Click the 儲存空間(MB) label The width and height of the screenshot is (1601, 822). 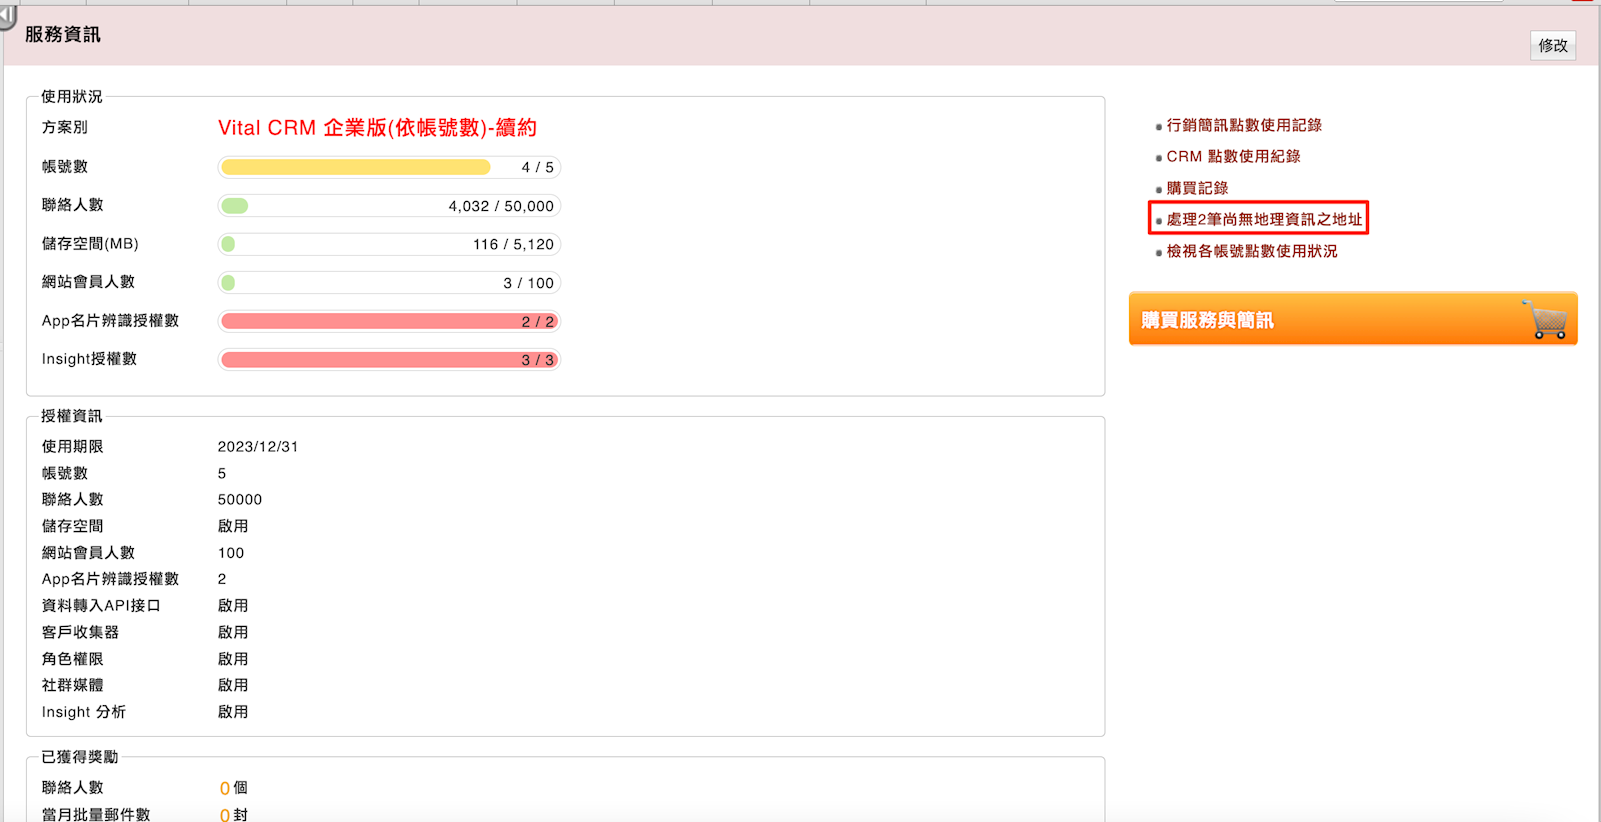tap(90, 244)
